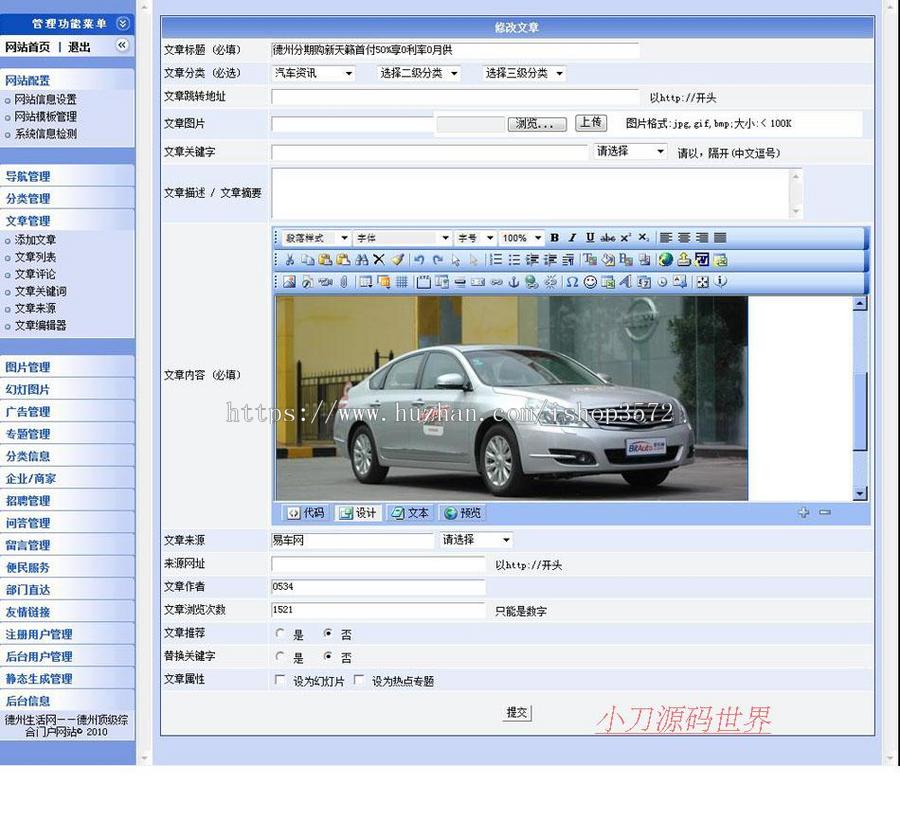Check the 设为热点专题 checkbox
Viewport: 900px width, 820px height.
point(357,678)
